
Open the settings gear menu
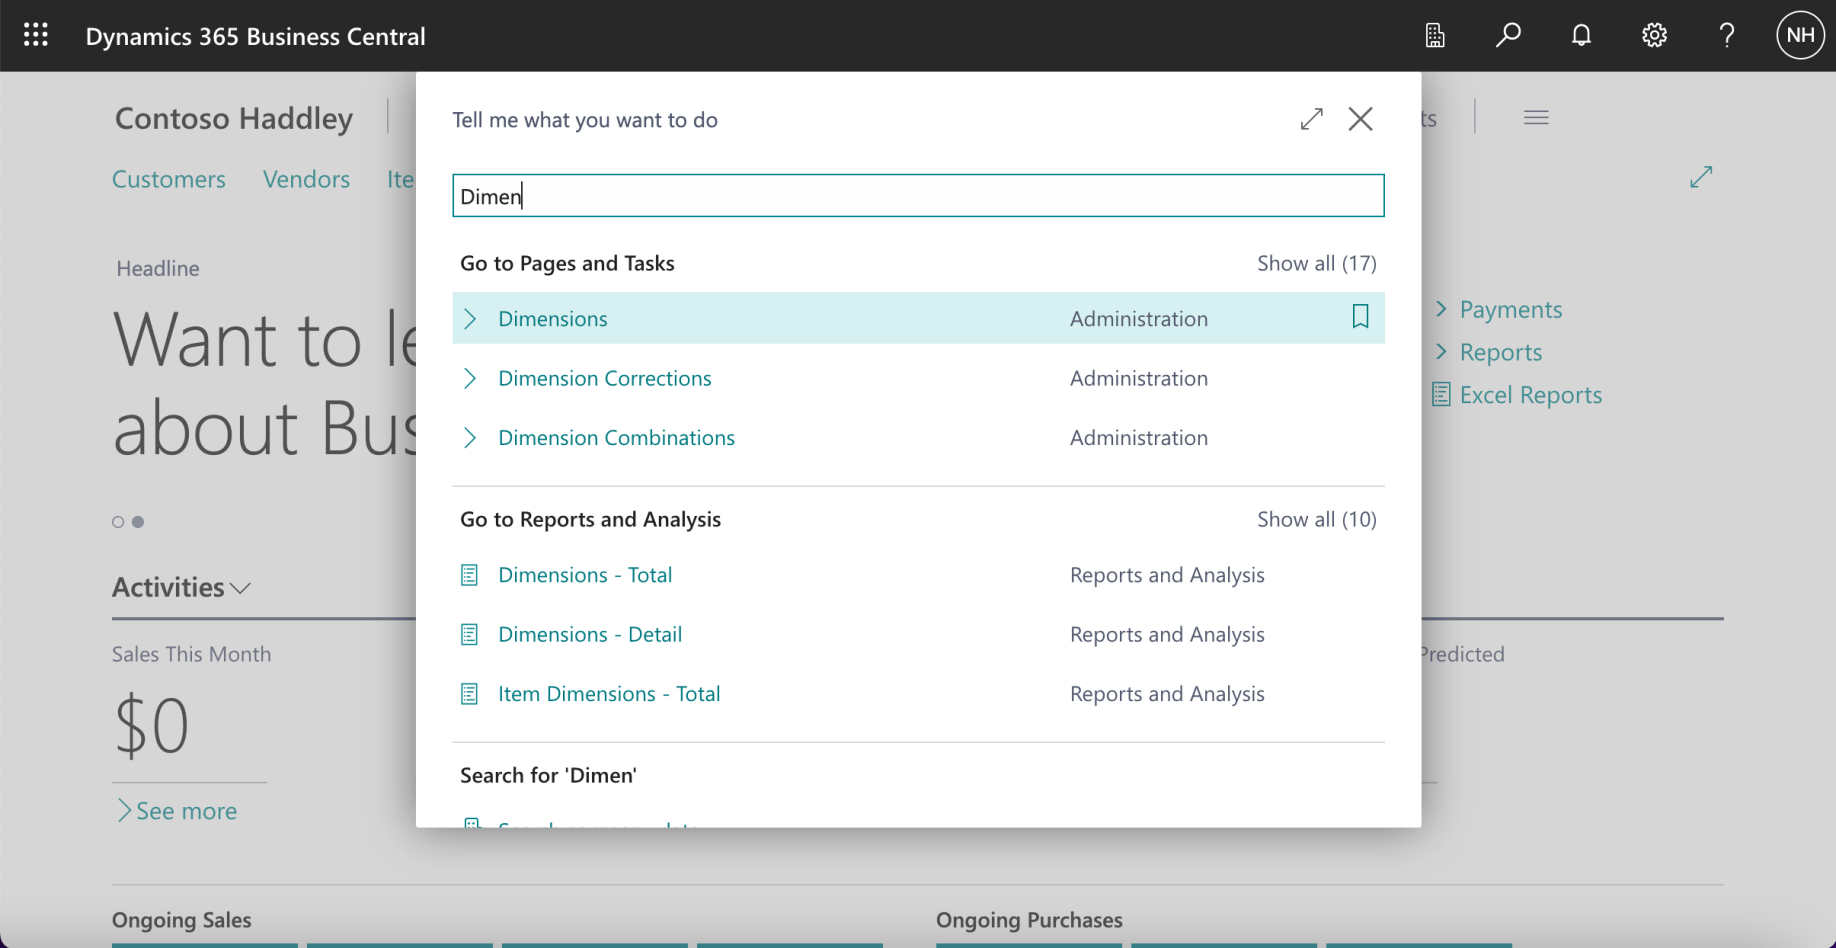tap(1654, 36)
